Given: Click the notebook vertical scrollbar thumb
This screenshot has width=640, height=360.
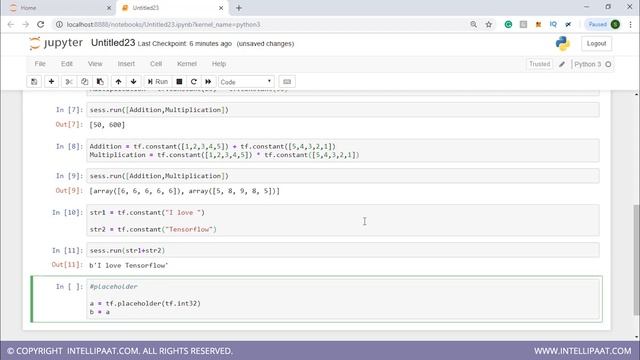Looking at the screenshot, I should pos(636,259).
